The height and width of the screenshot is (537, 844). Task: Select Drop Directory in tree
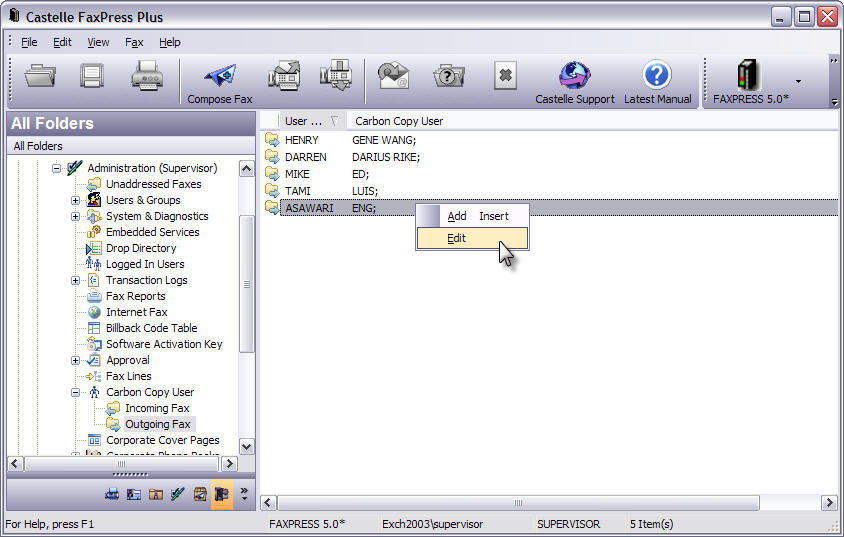coord(141,248)
